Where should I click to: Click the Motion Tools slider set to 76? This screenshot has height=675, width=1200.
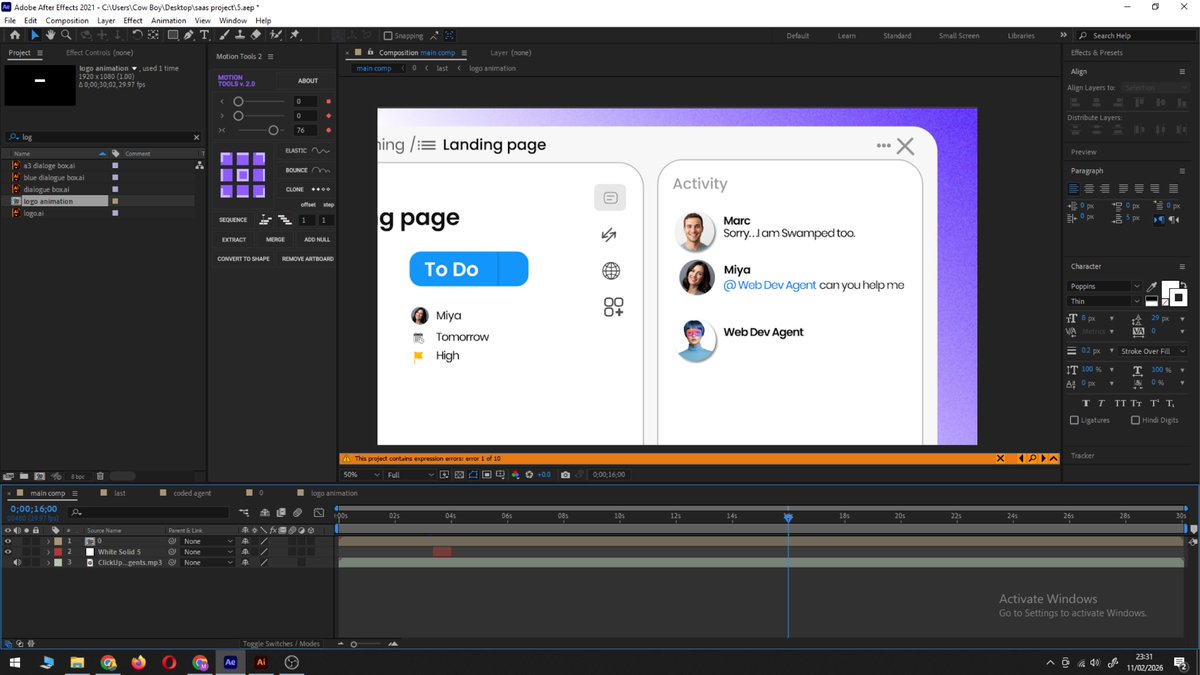(x=273, y=130)
